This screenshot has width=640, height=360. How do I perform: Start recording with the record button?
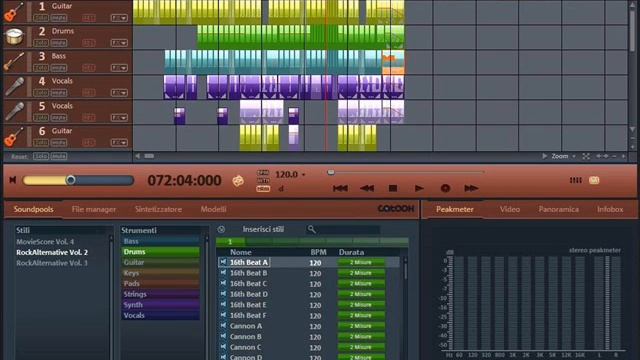pos(445,188)
